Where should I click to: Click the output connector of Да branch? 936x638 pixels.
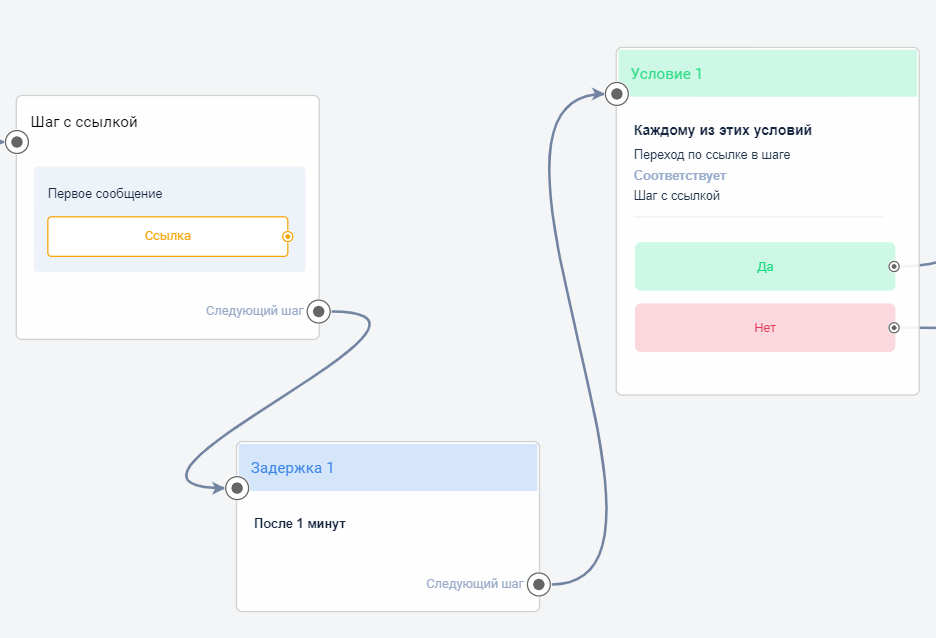coord(894,267)
